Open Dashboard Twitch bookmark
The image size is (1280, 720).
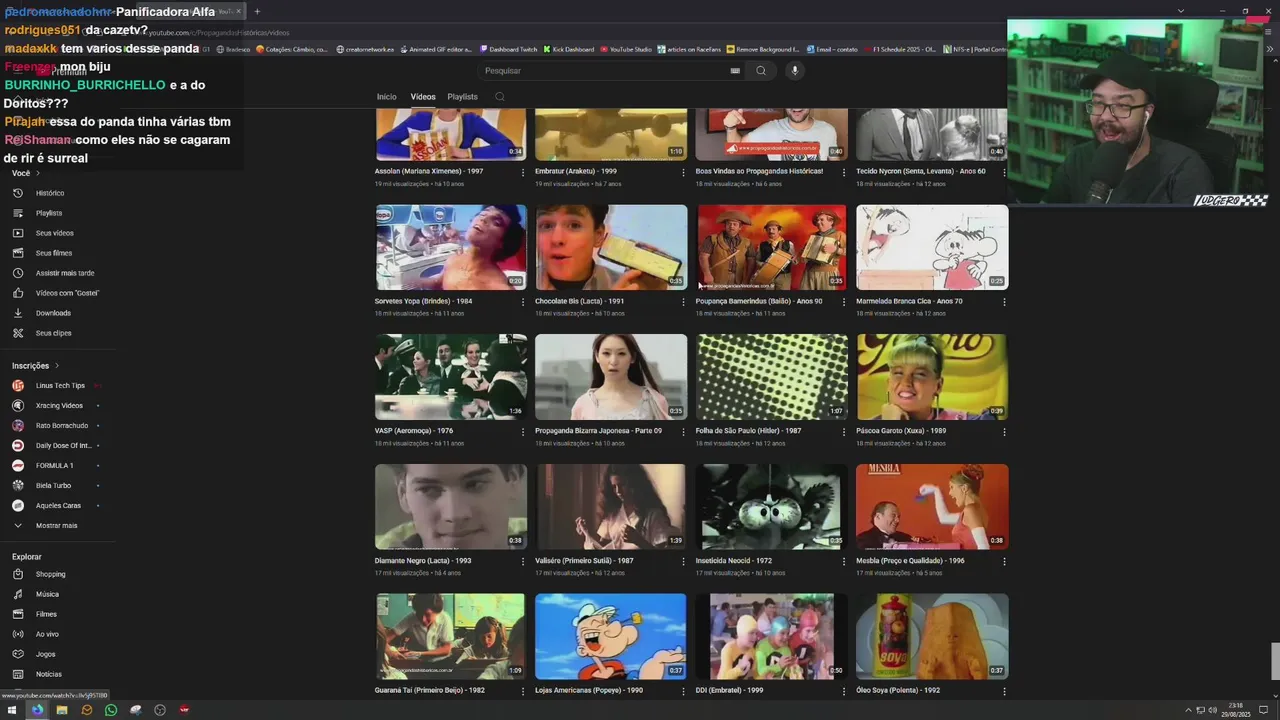(x=508, y=49)
